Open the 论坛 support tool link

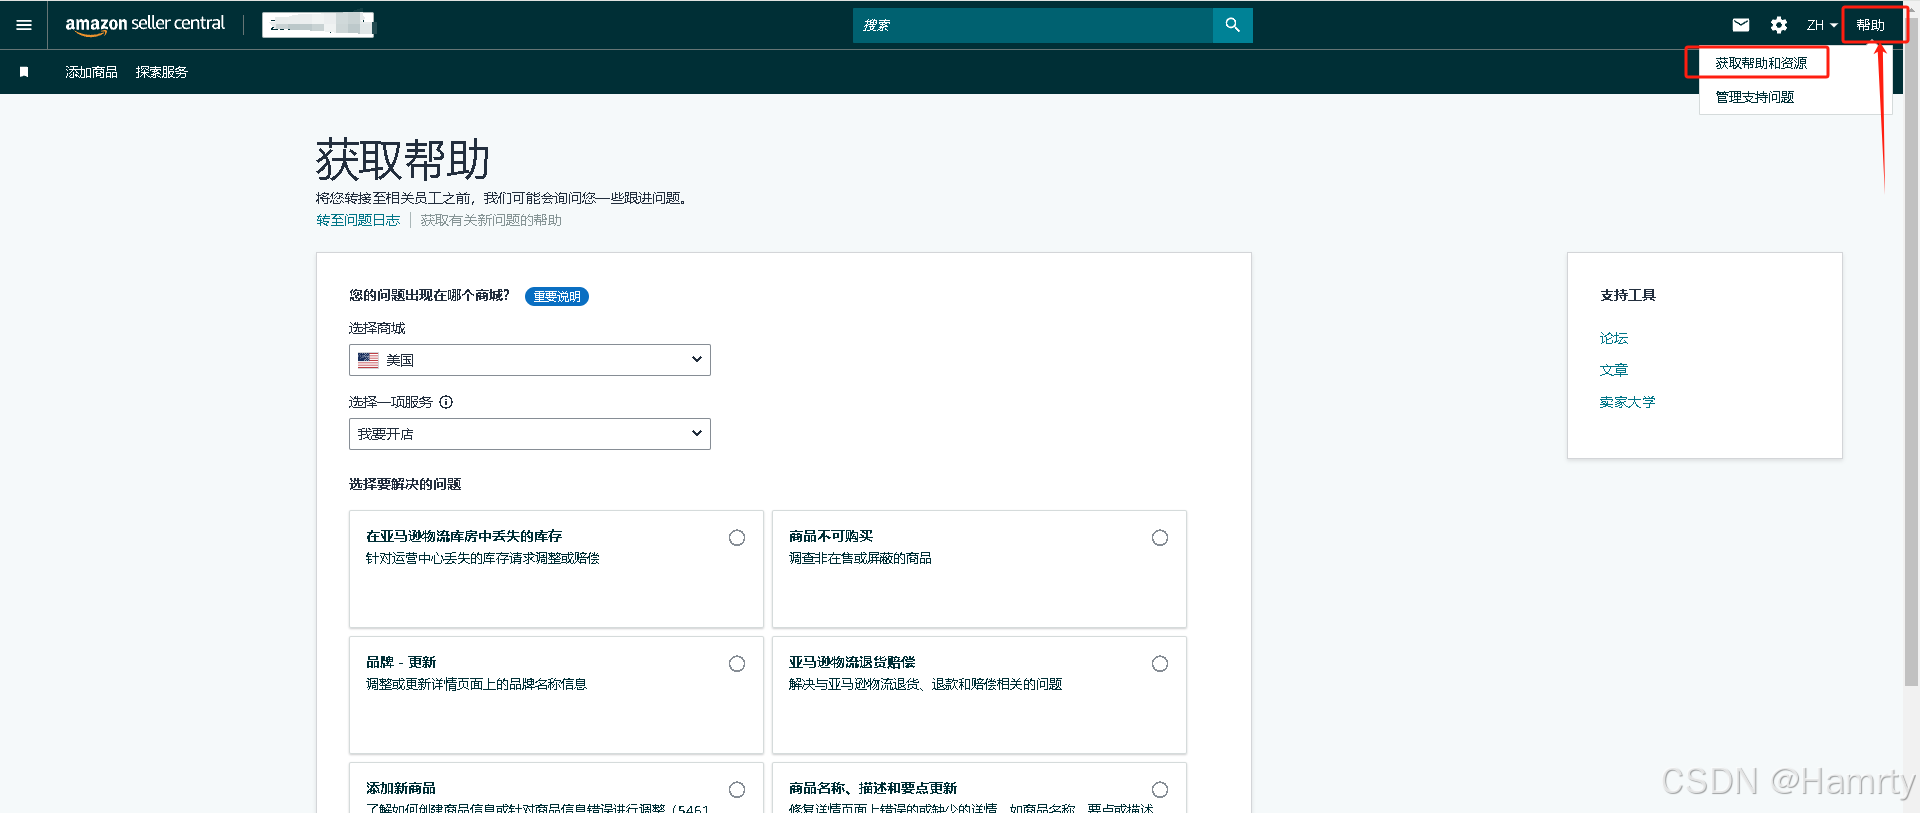pos(1614,338)
